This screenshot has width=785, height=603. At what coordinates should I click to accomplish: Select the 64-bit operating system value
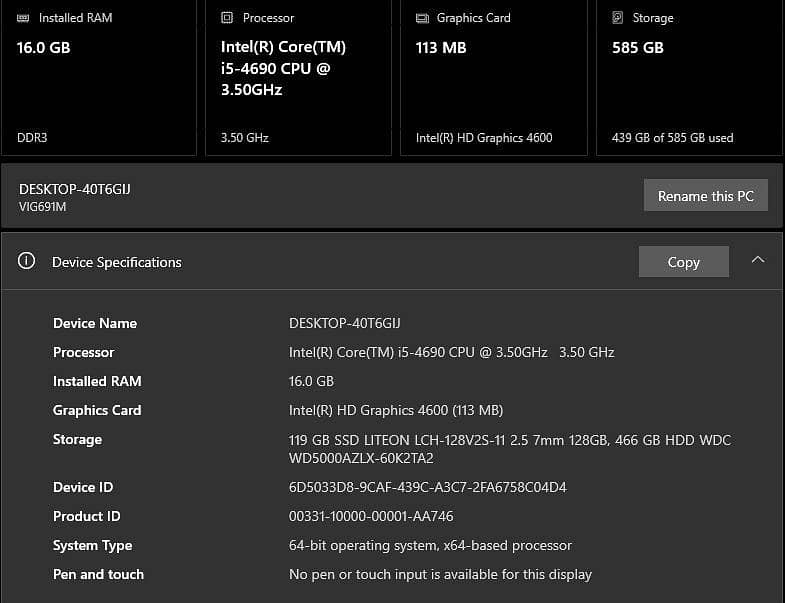(430, 545)
